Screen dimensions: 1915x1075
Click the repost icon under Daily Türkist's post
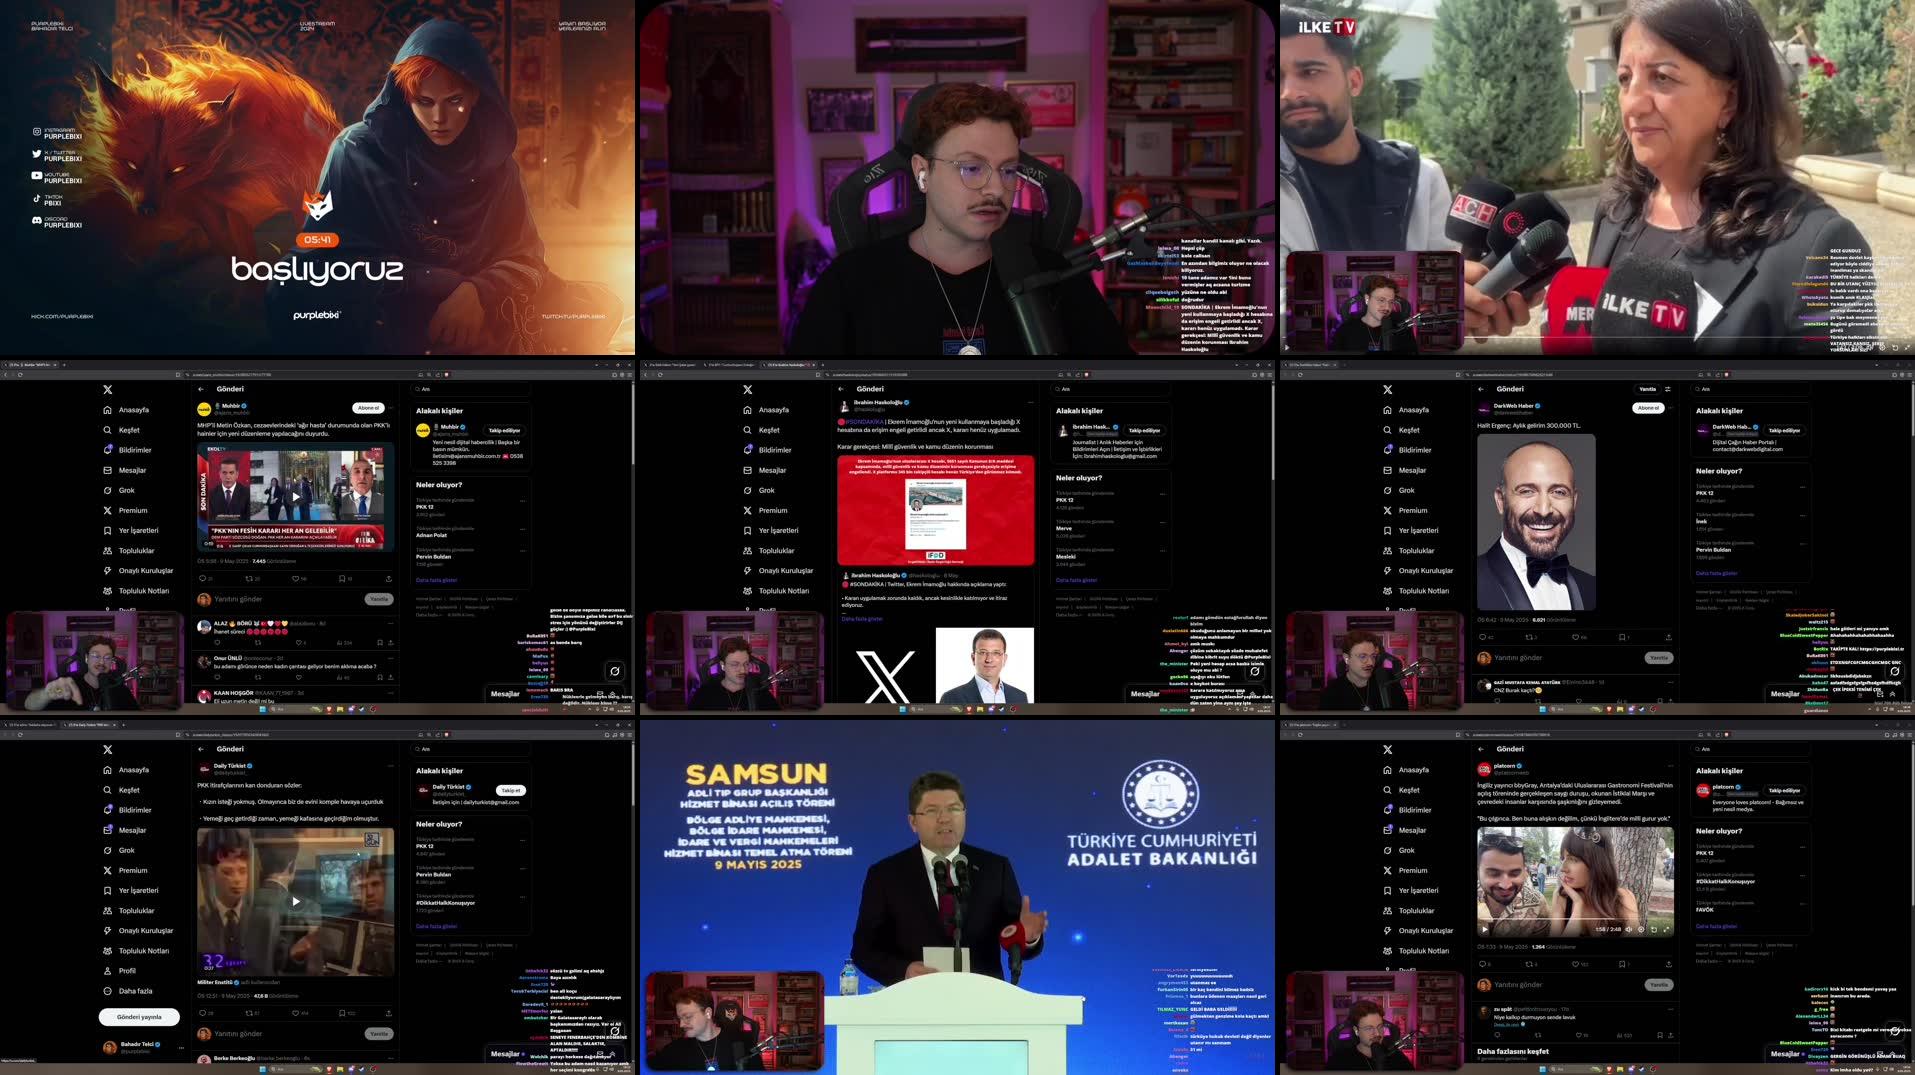point(250,1013)
